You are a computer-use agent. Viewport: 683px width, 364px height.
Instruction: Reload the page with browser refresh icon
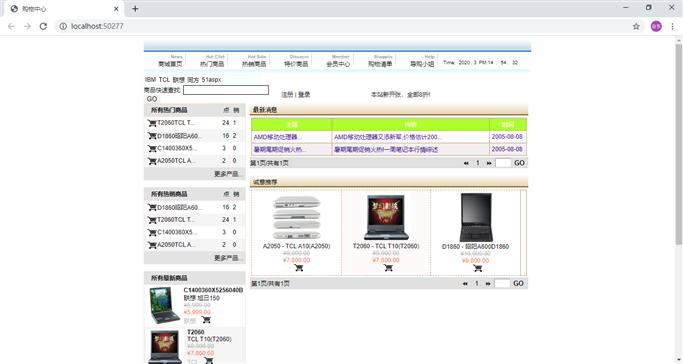coord(43,26)
